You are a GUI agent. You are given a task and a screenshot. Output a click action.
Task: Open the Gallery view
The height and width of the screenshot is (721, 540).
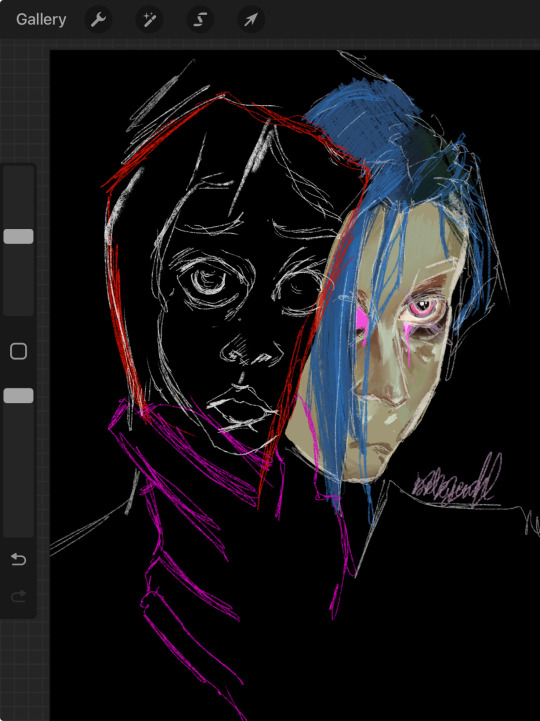pyautogui.click(x=41, y=19)
